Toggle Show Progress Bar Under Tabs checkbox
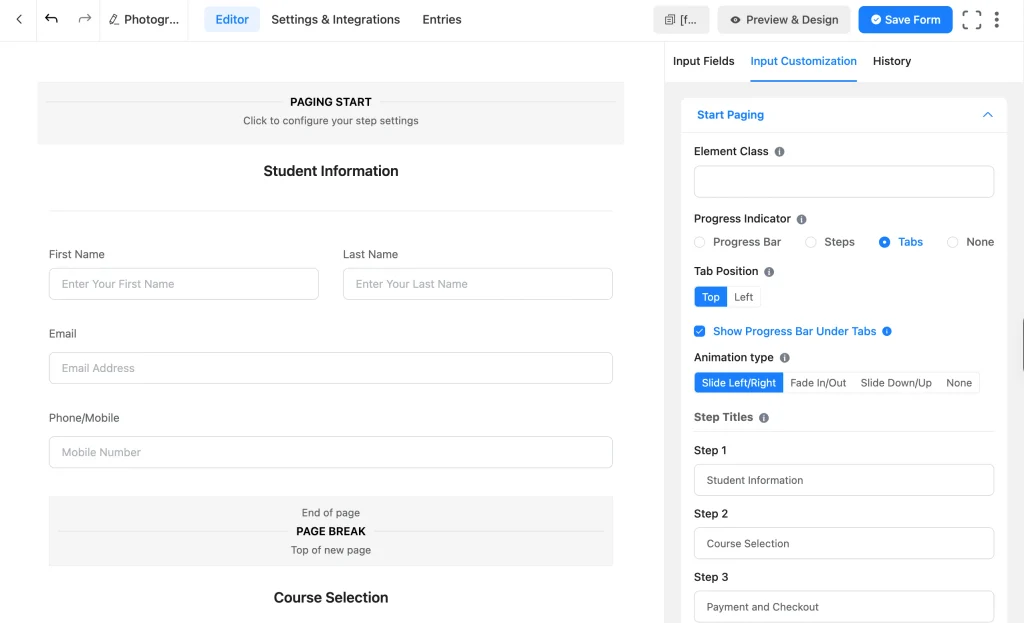The image size is (1024, 623). pyautogui.click(x=699, y=331)
